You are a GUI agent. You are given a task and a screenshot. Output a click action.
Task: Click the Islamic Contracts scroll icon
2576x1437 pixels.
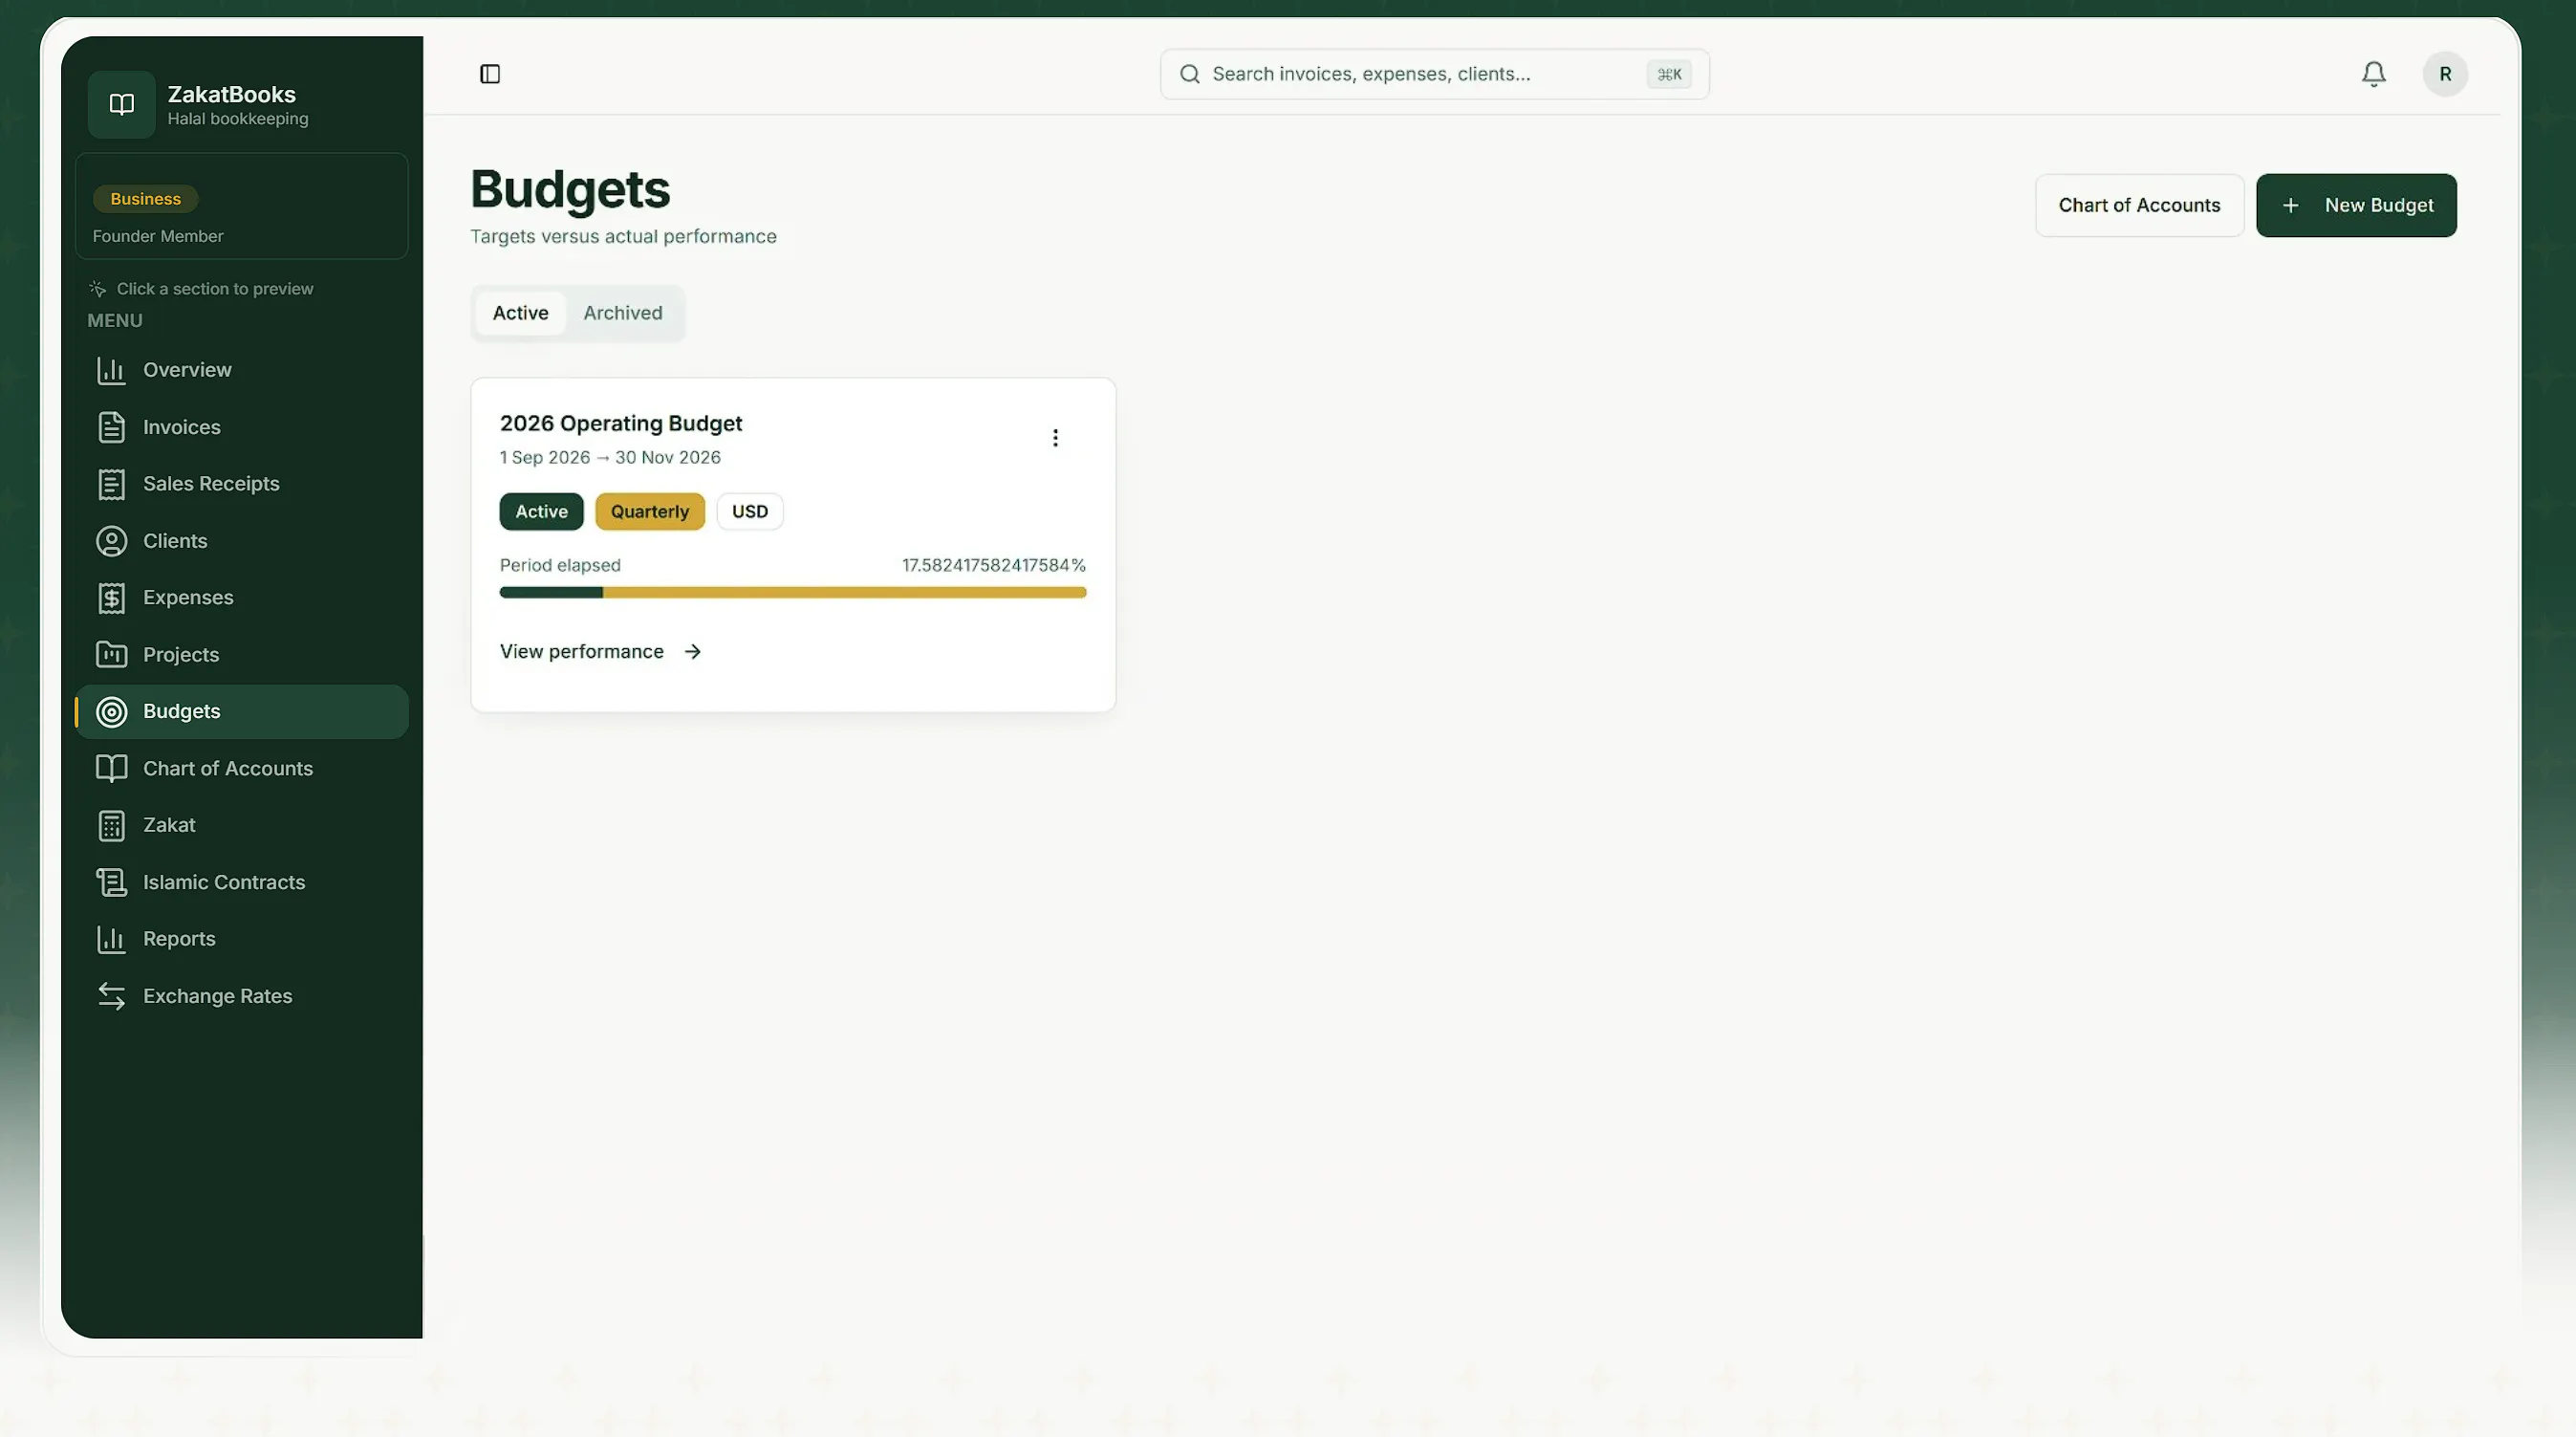point(111,883)
